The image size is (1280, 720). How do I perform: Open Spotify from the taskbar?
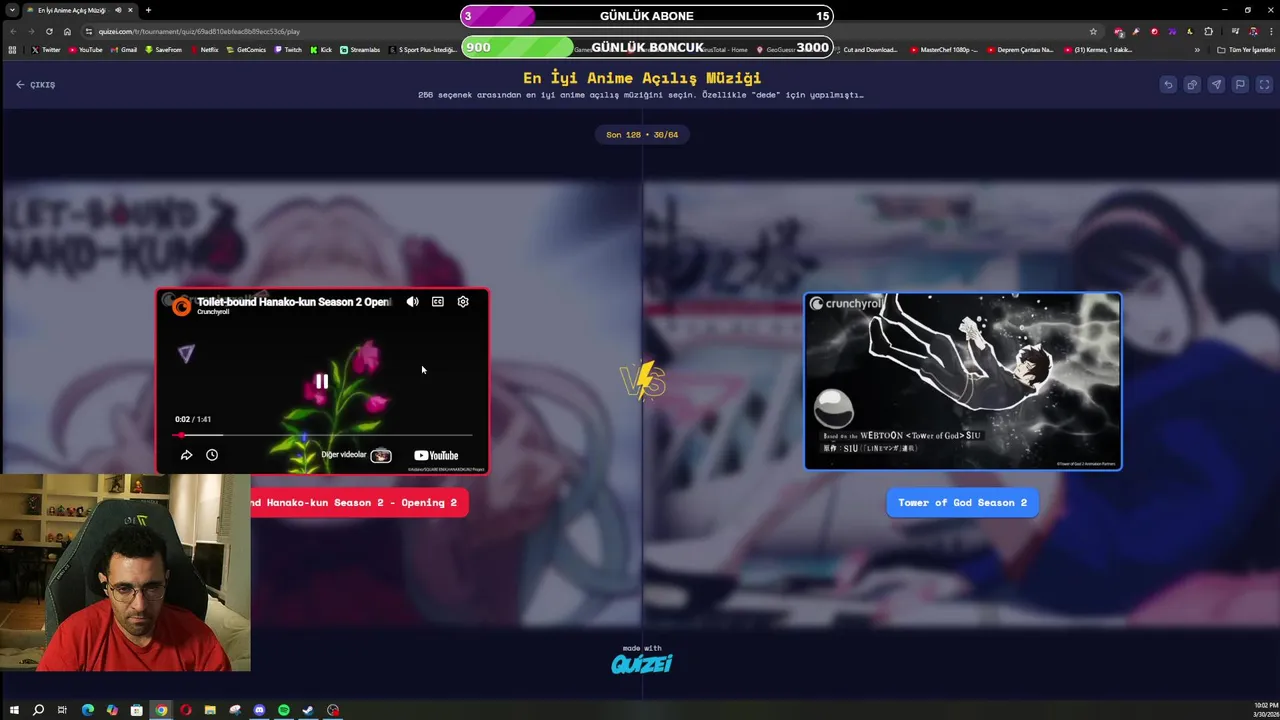pyautogui.click(x=284, y=710)
